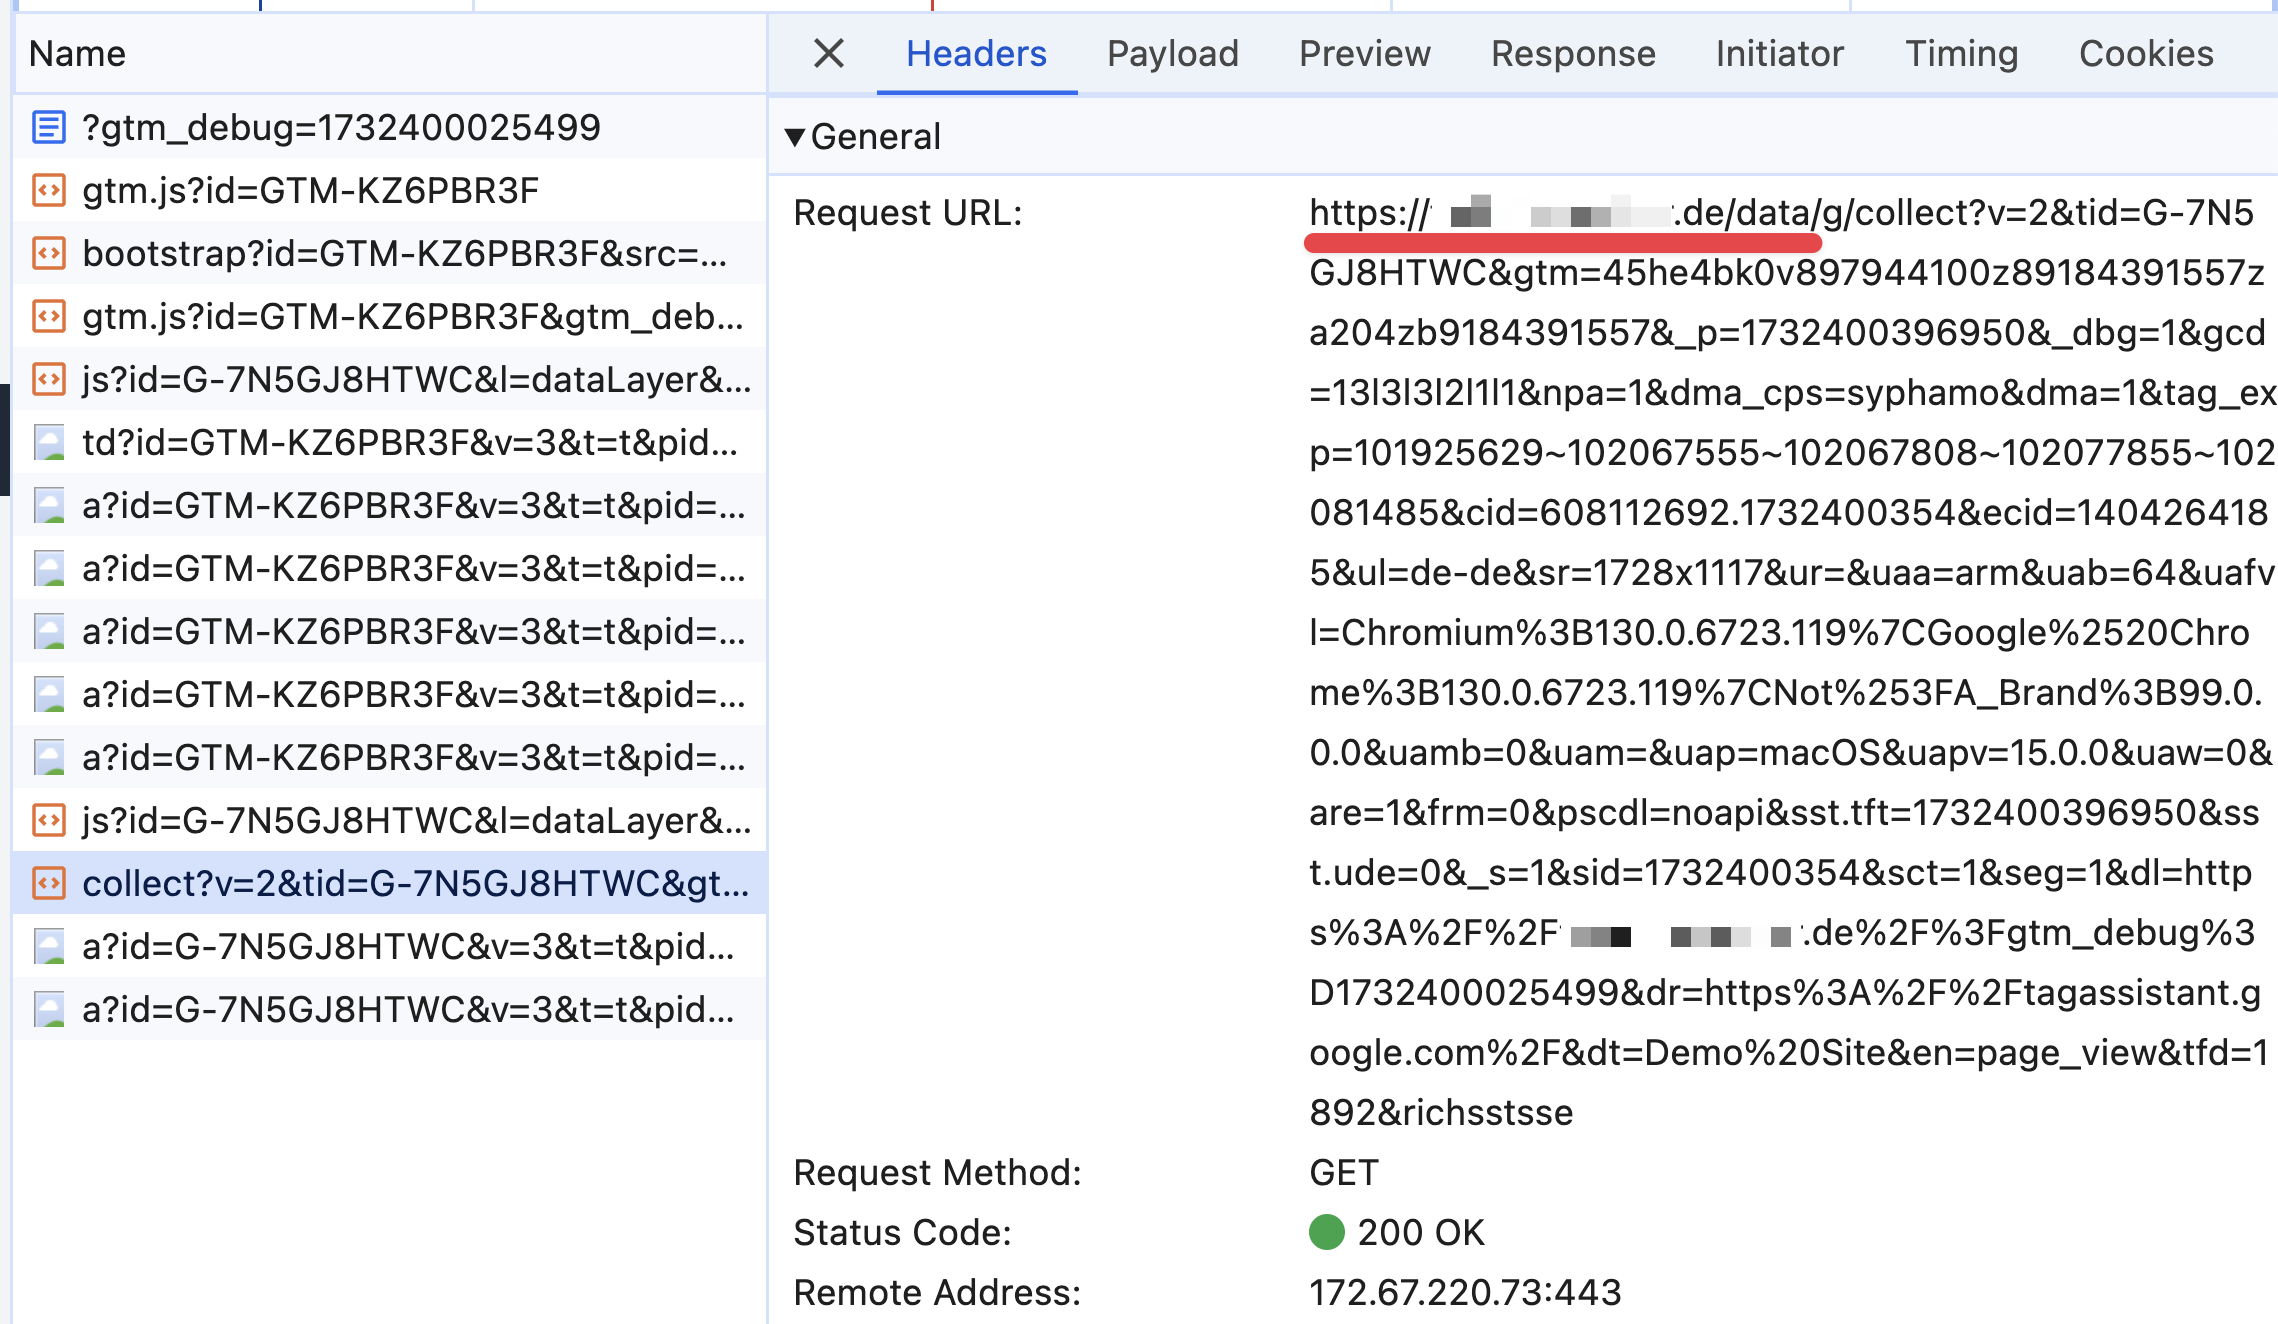Open the Response tab
The image size is (2278, 1324).
(1572, 53)
